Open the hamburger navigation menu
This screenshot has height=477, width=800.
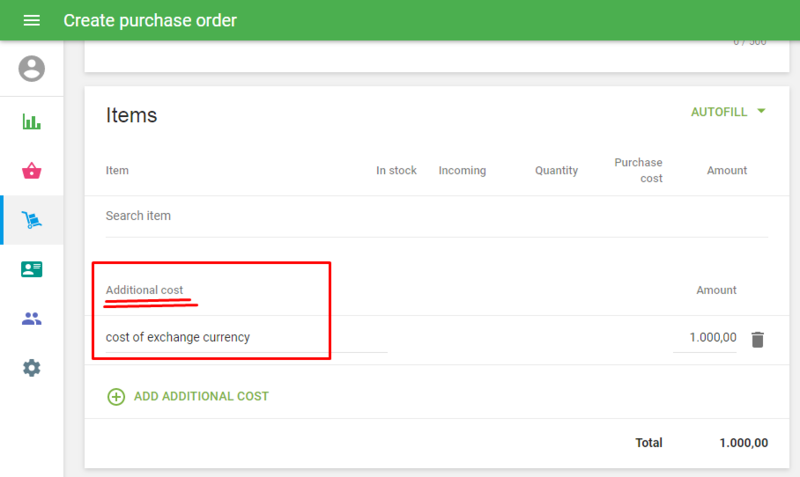pos(31,20)
